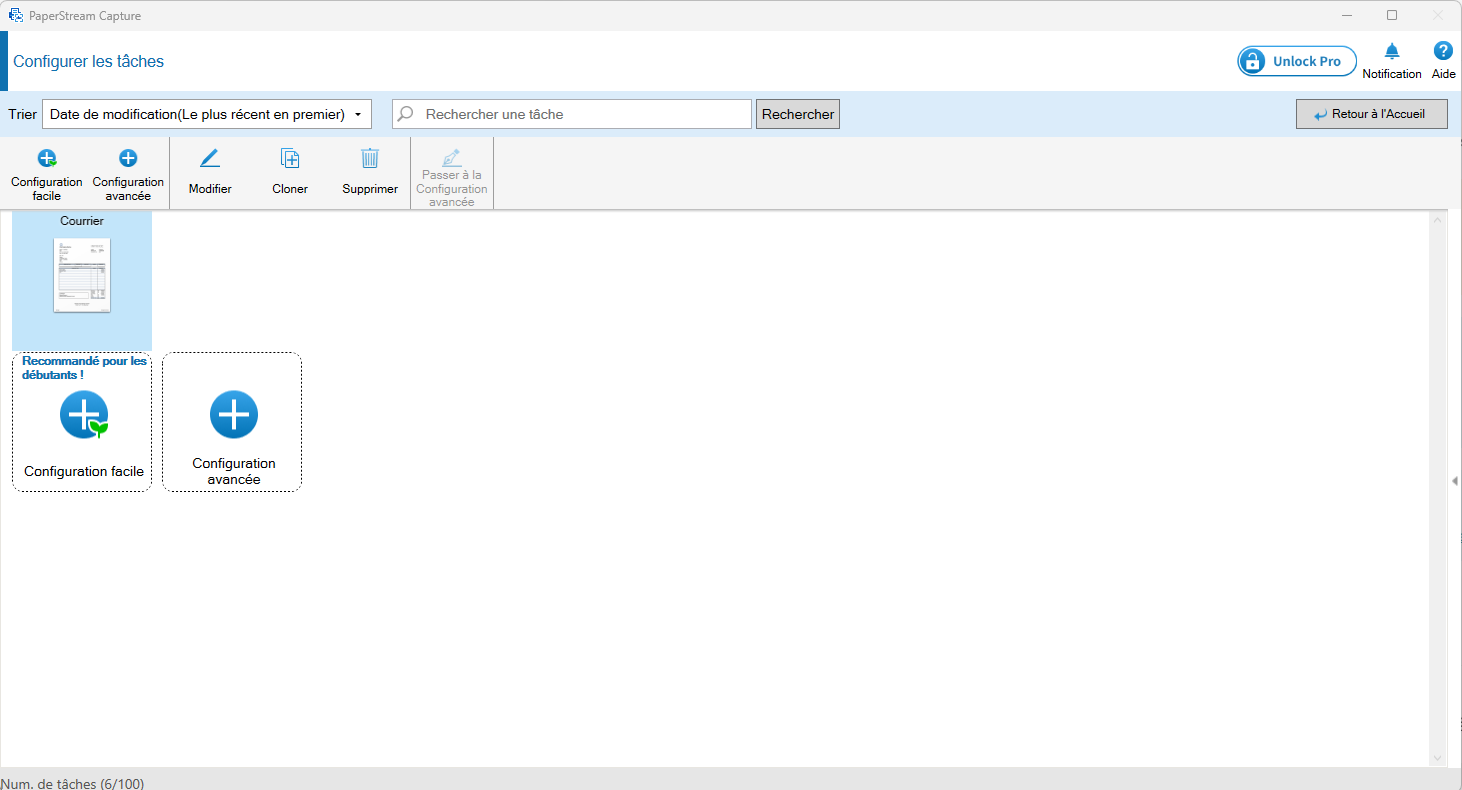Image resolution: width=1462 pixels, height=790 pixels.
Task: Click the PaperStream Capture title bar icon
Action: (x=15, y=15)
